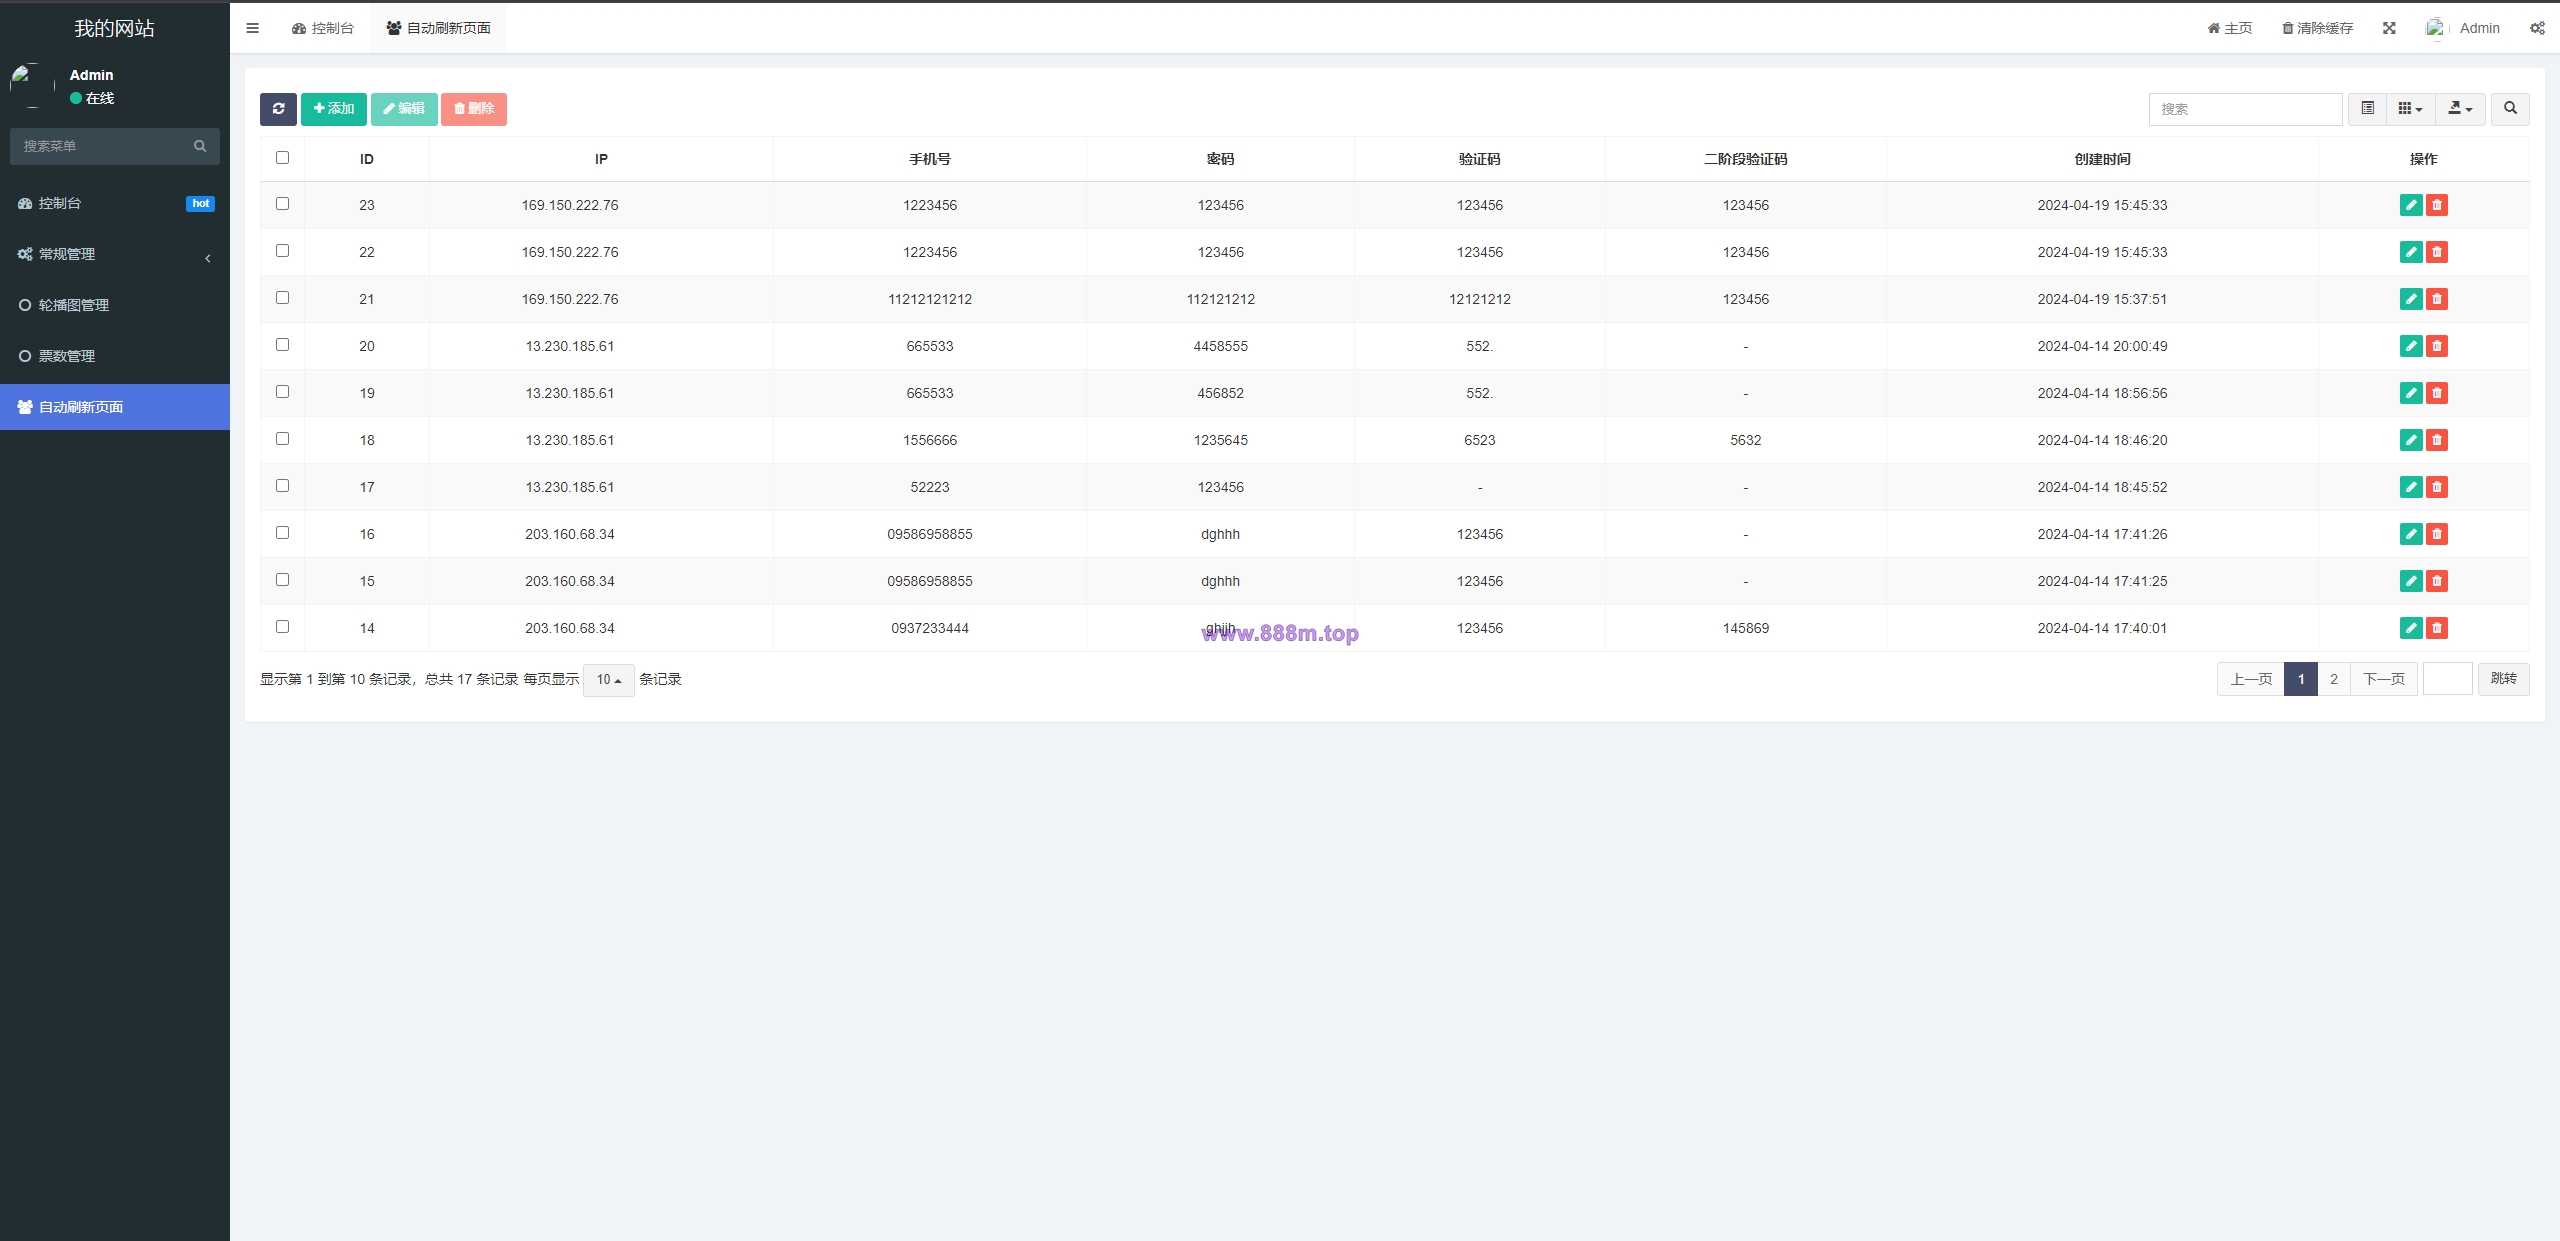Click the refresh table button
The height and width of the screenshot is (1241, 2560).
[278, 109]
